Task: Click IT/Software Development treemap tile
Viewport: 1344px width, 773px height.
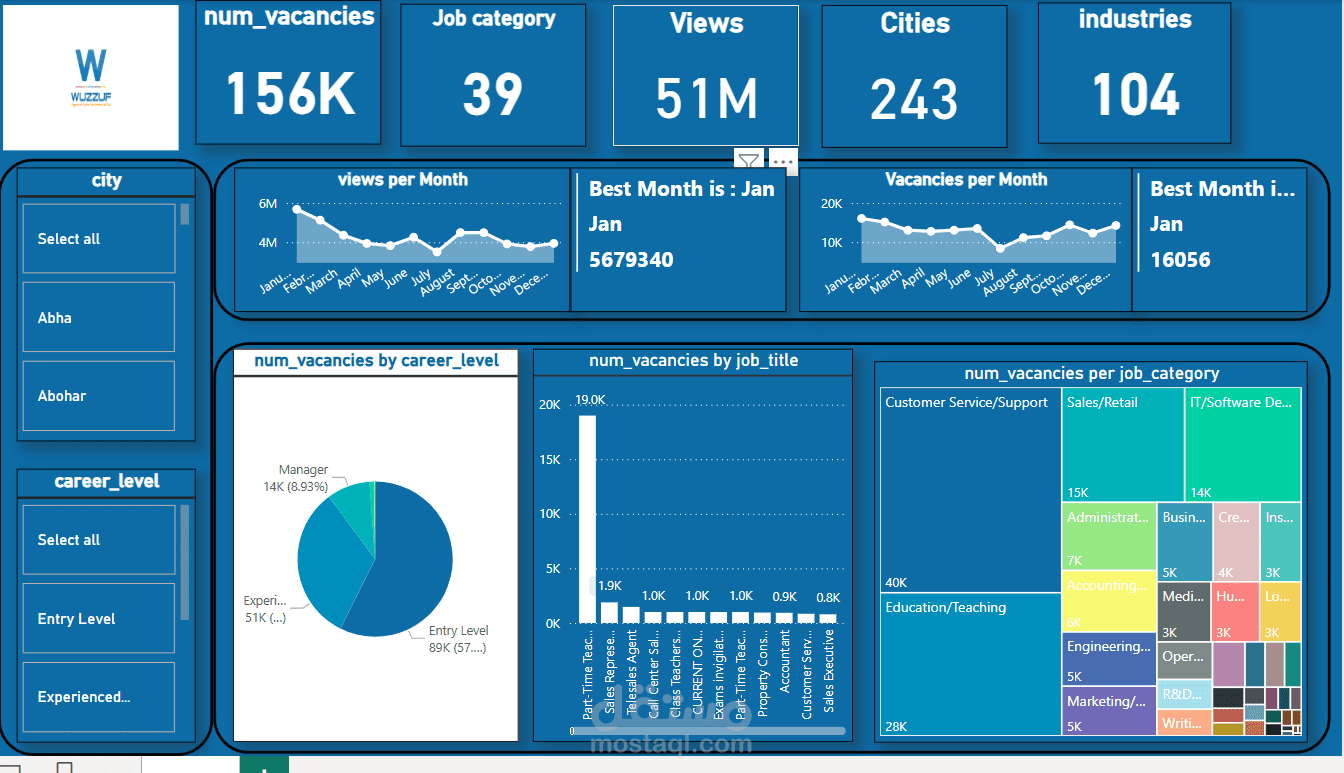Action: click(1243, 445)
